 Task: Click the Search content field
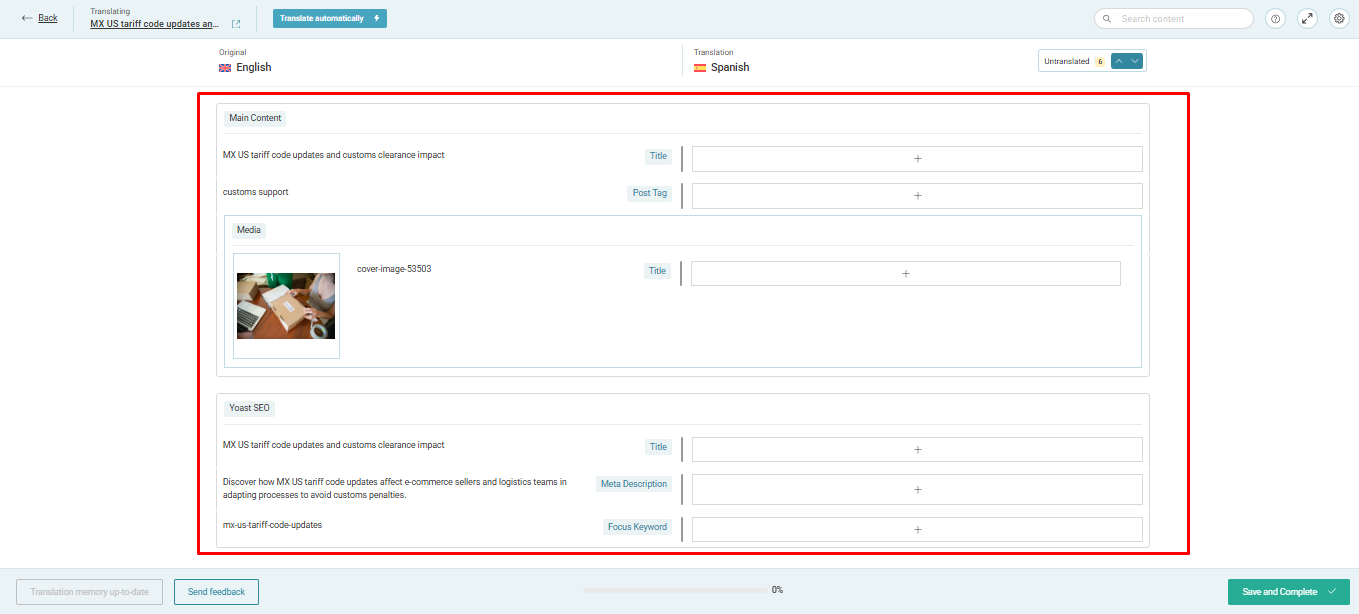pos(1173,19)
